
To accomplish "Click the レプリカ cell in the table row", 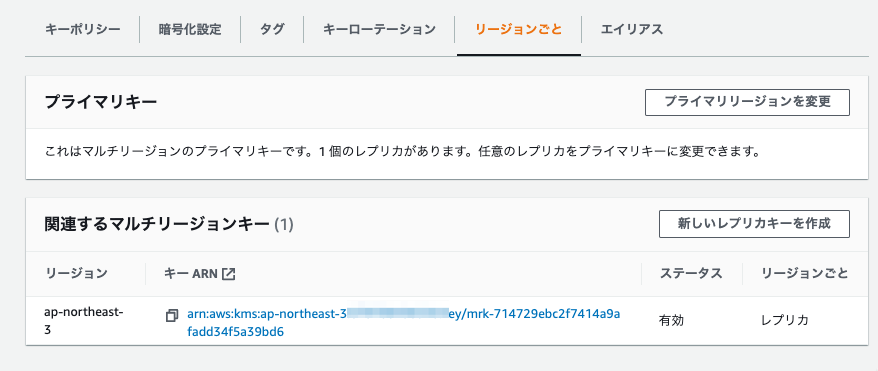I will tap(785, 321).
